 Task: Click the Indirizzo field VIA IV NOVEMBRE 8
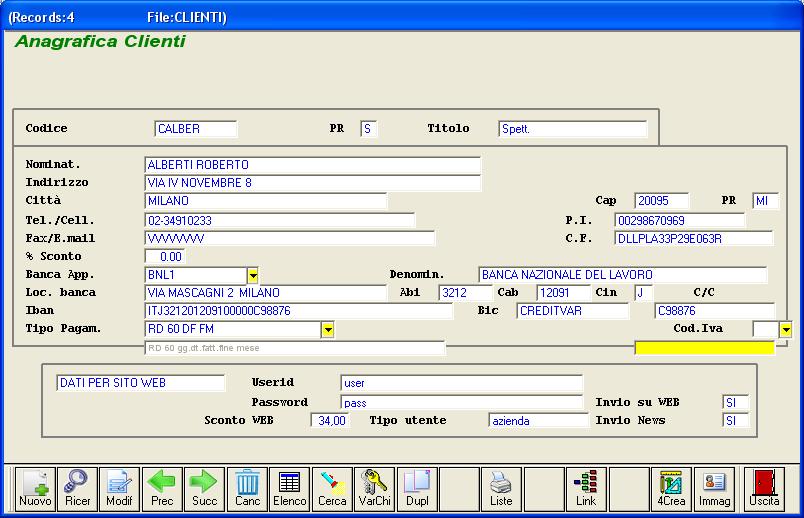(313, 183)
